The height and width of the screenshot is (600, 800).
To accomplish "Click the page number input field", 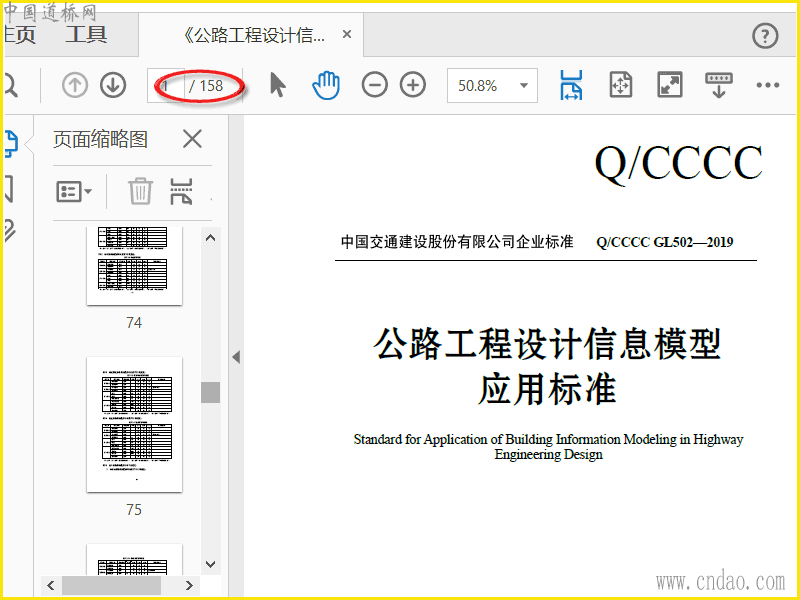I will 166,85.
